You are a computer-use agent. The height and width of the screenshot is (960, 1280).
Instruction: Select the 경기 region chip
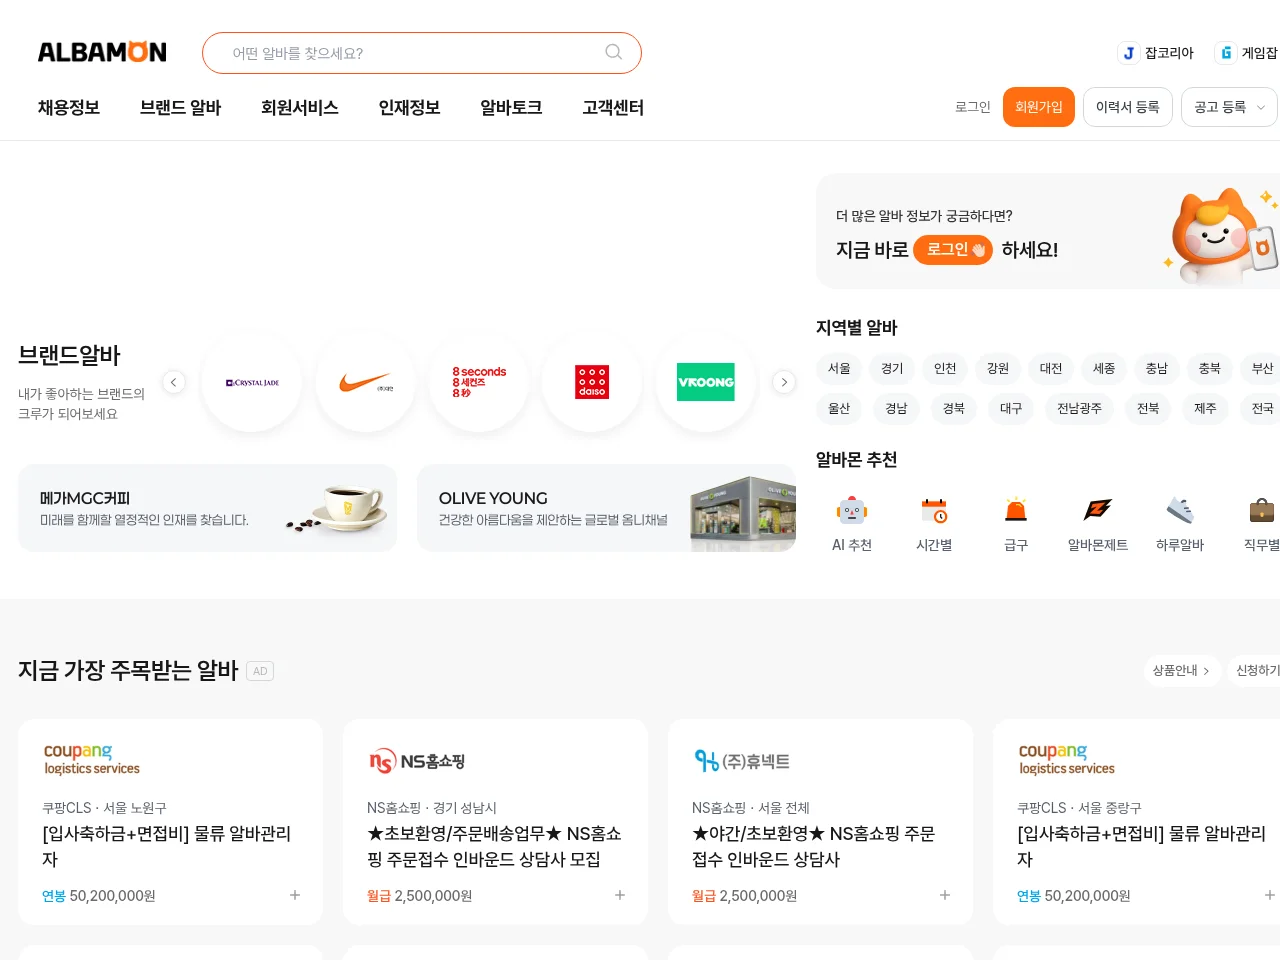coord(892,369)
